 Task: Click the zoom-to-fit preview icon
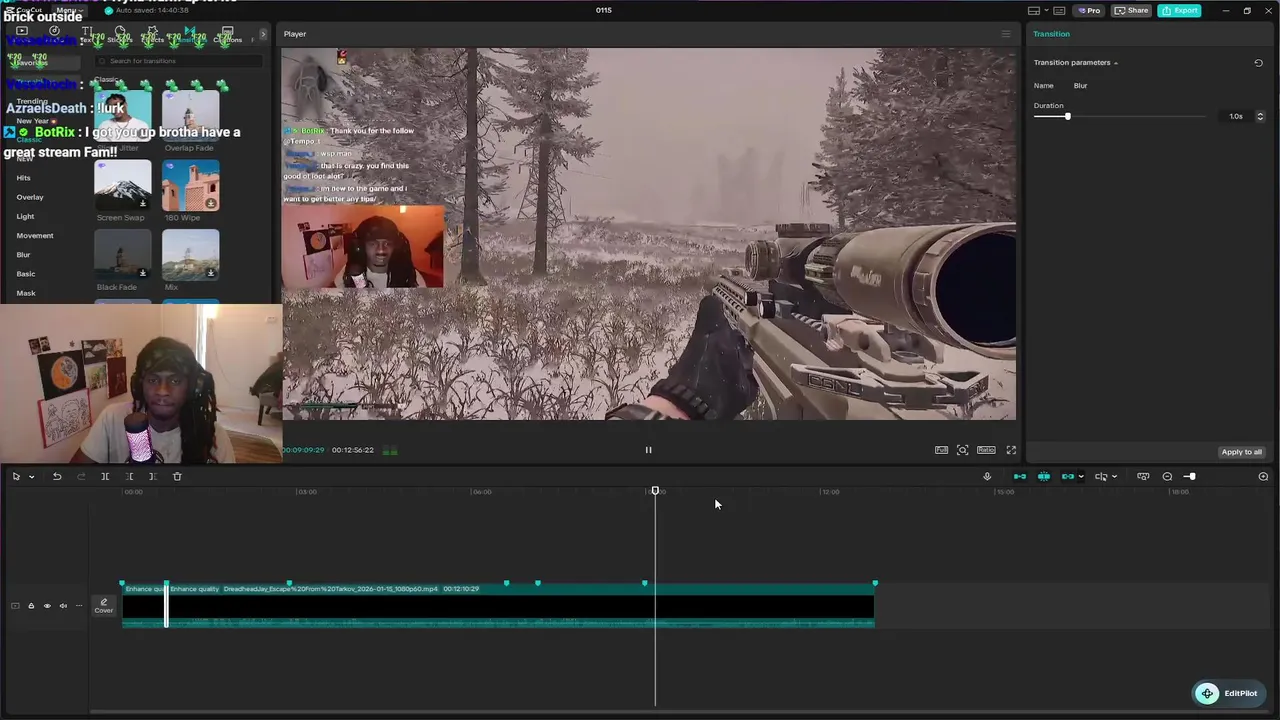pos(962,450)
